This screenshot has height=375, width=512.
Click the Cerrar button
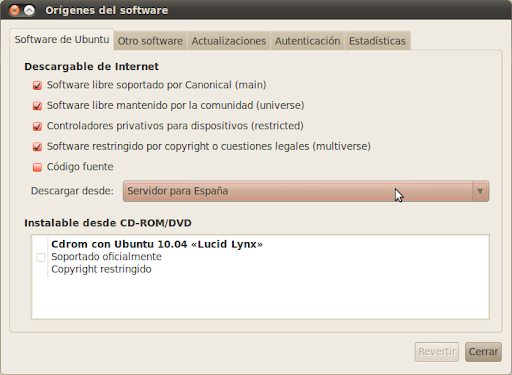(x=483, y=352)
